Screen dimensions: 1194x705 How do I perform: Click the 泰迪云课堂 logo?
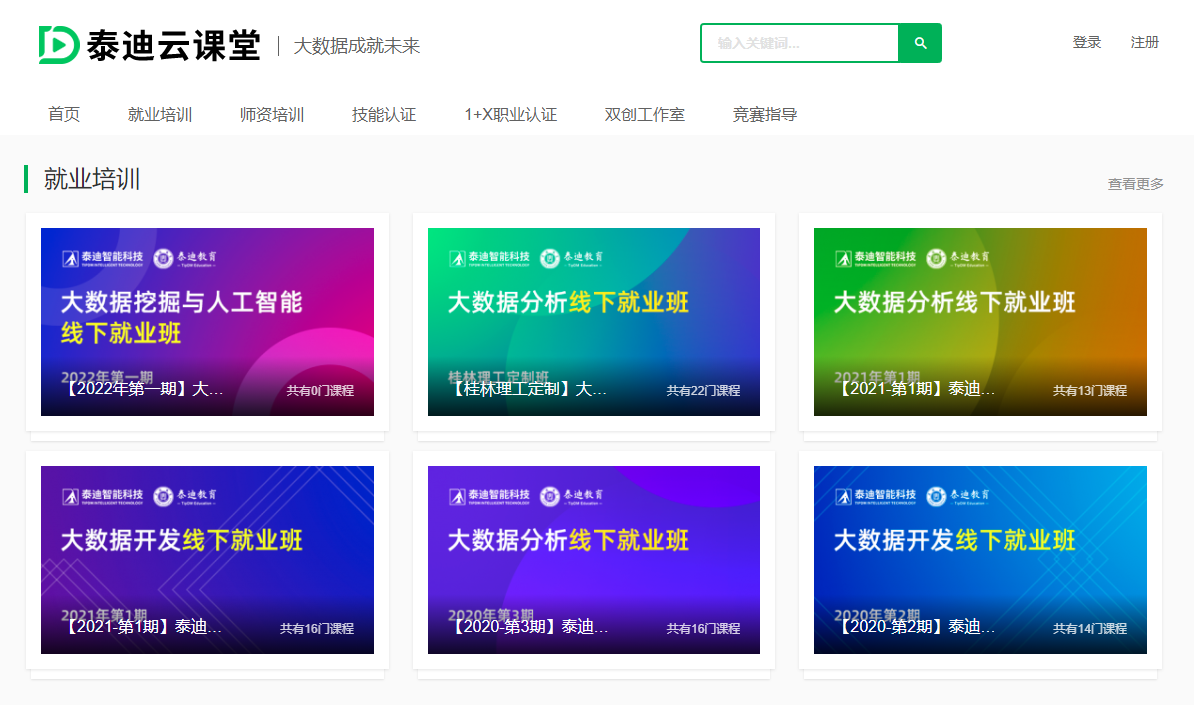[149, 45]
